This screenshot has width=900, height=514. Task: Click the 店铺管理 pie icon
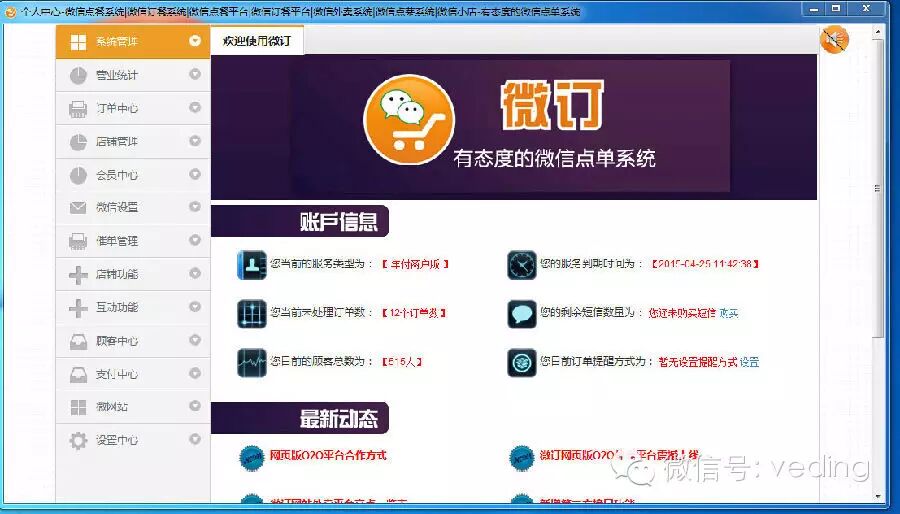click(78, 142)
